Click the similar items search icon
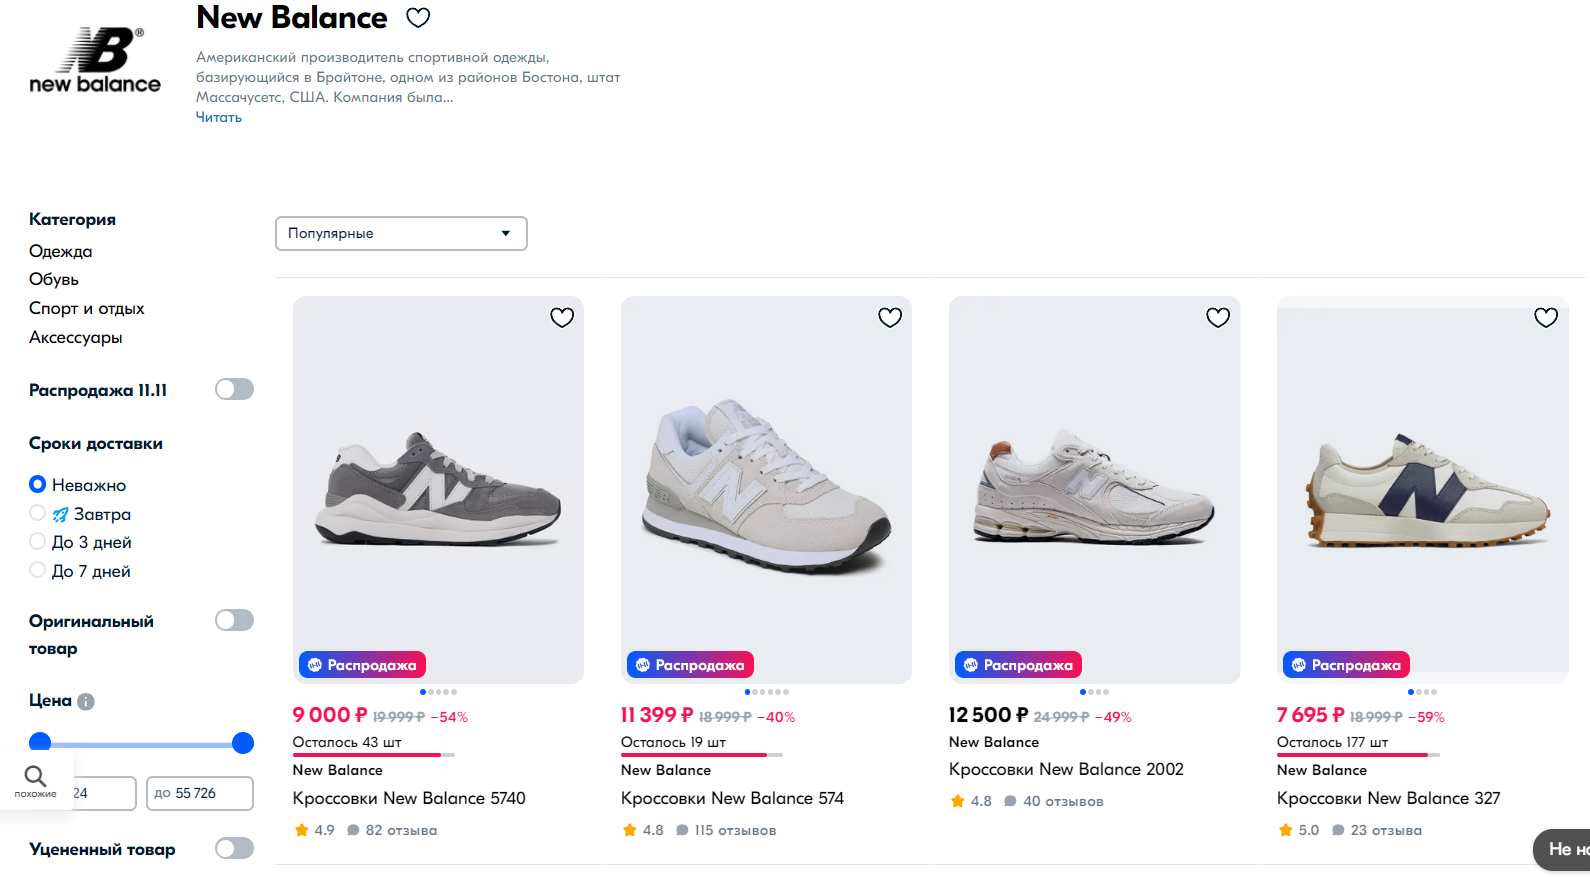This screenshot has width=1590, height=877. coord(35,781)
